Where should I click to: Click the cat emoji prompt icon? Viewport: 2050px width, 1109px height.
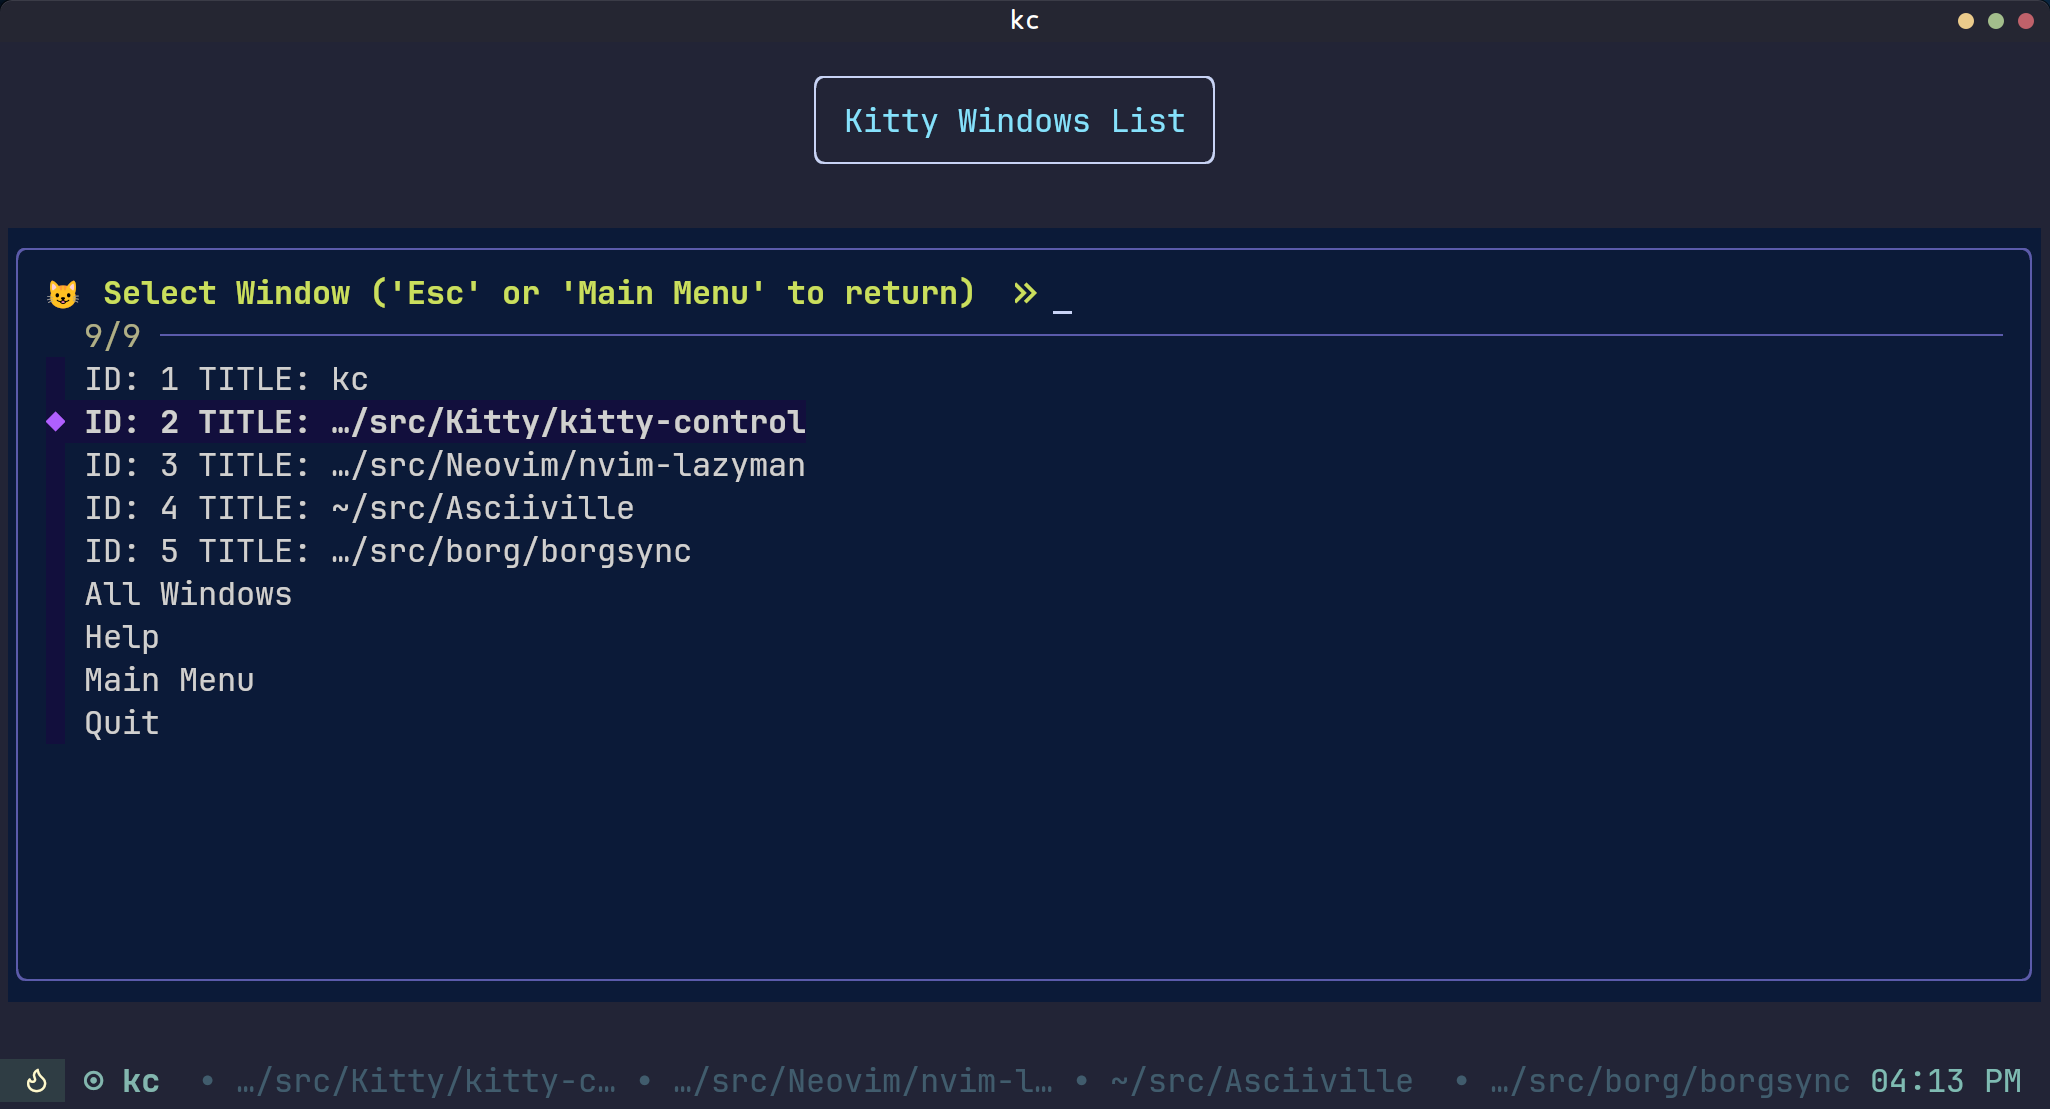pyautogui.click(x=63, y=294)
